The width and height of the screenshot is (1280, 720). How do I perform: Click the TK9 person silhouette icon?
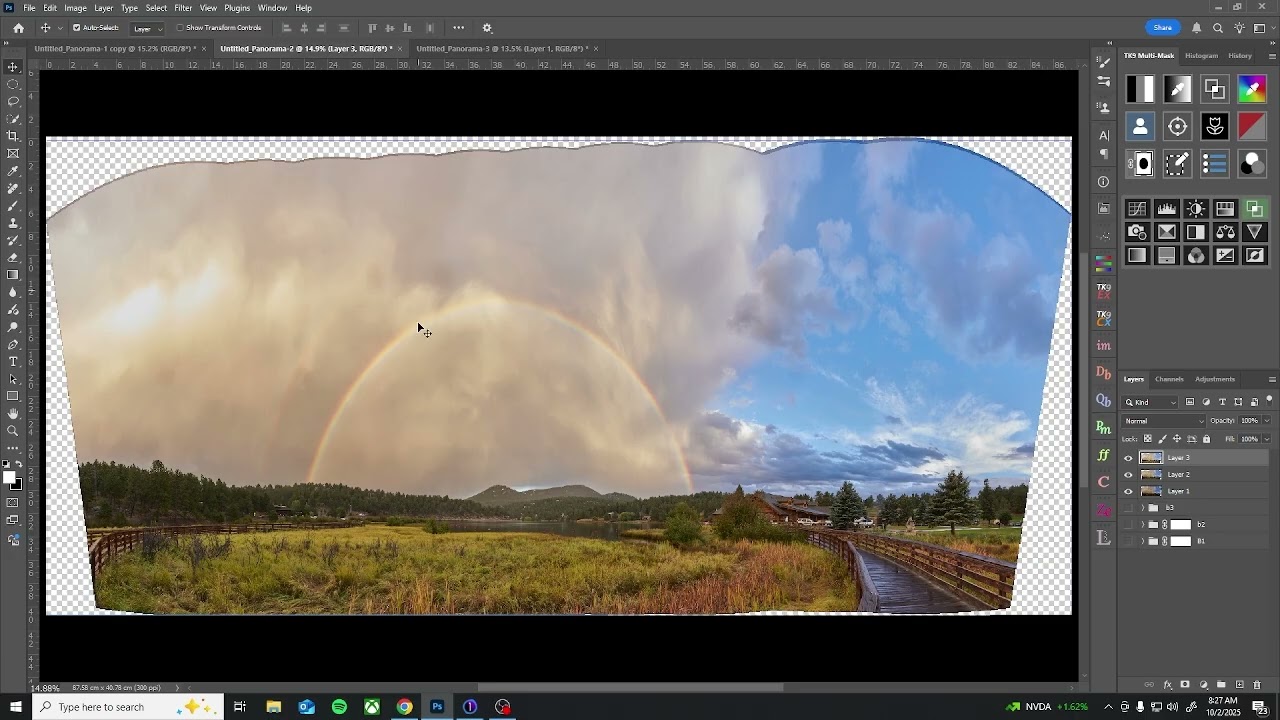pyautogui.click(x=1140, y=126)
